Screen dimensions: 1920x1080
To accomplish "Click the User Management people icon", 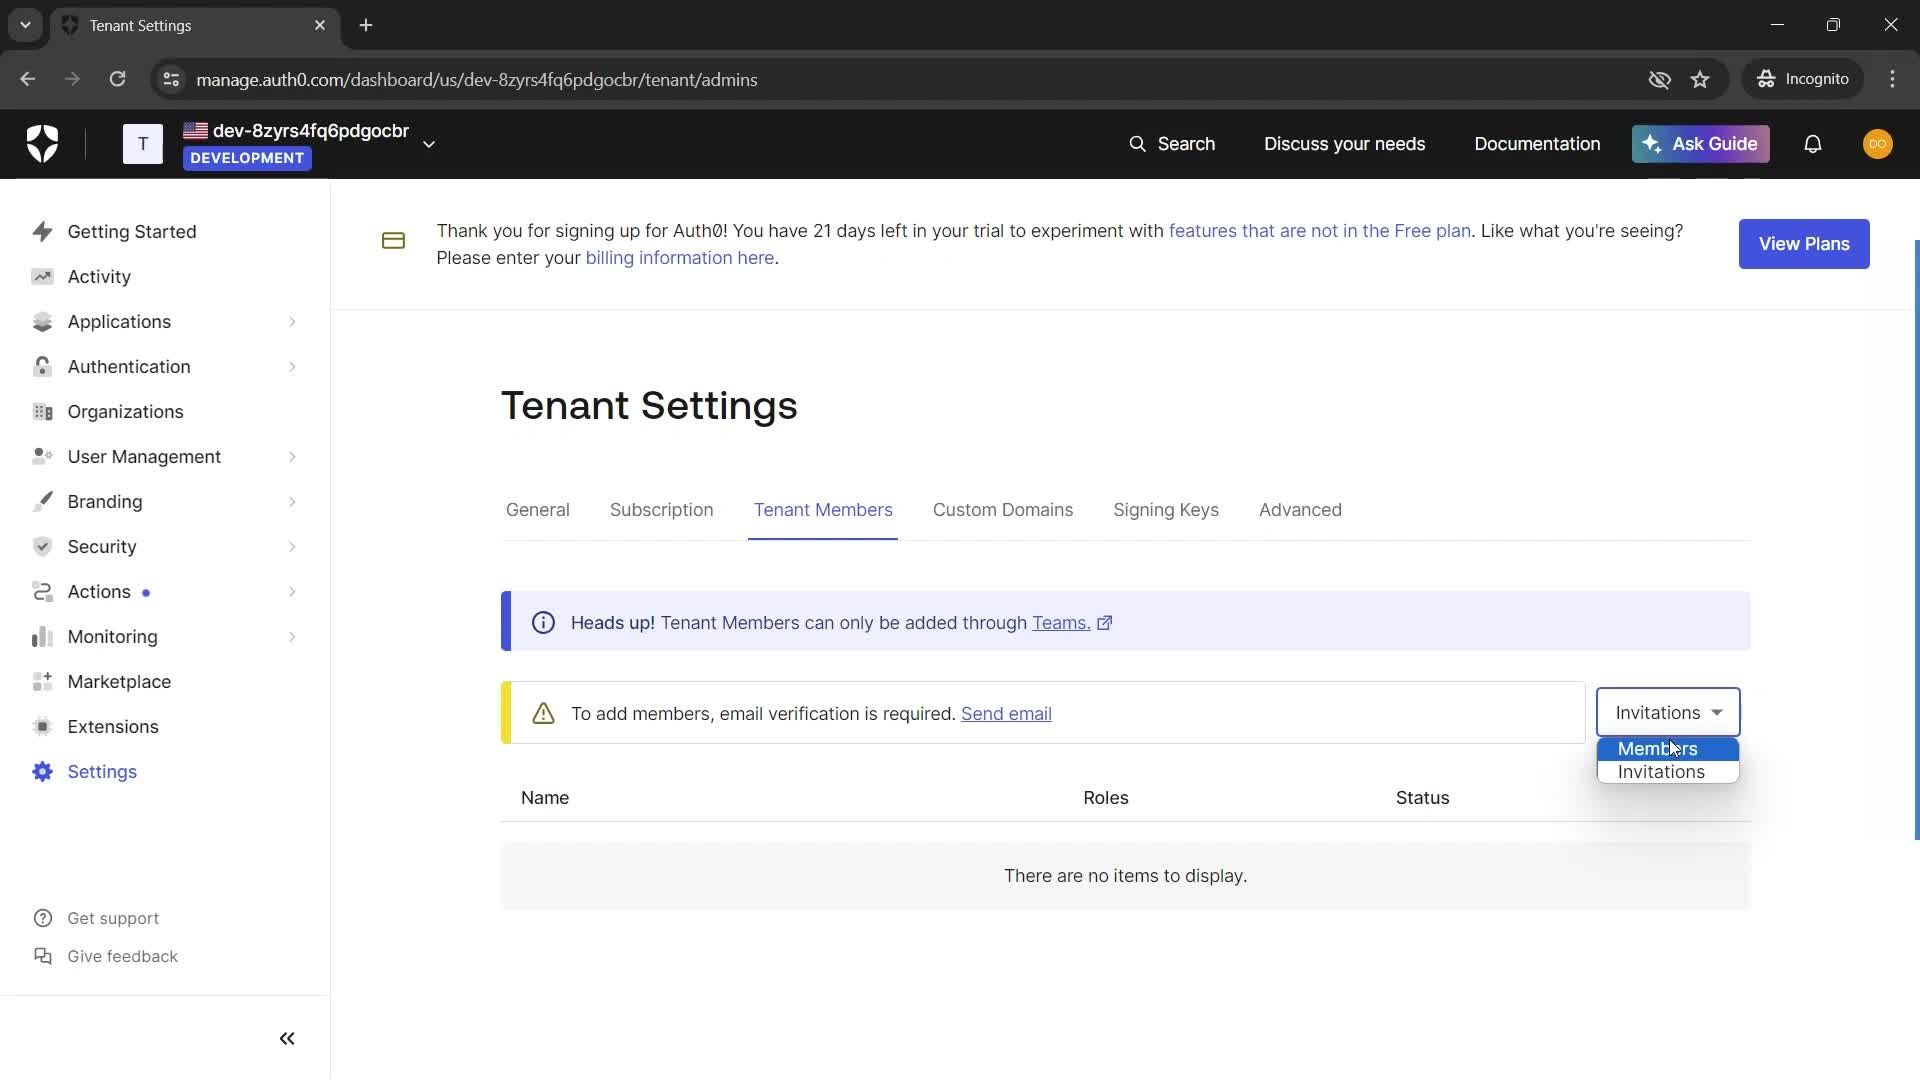I will point(42,456).
